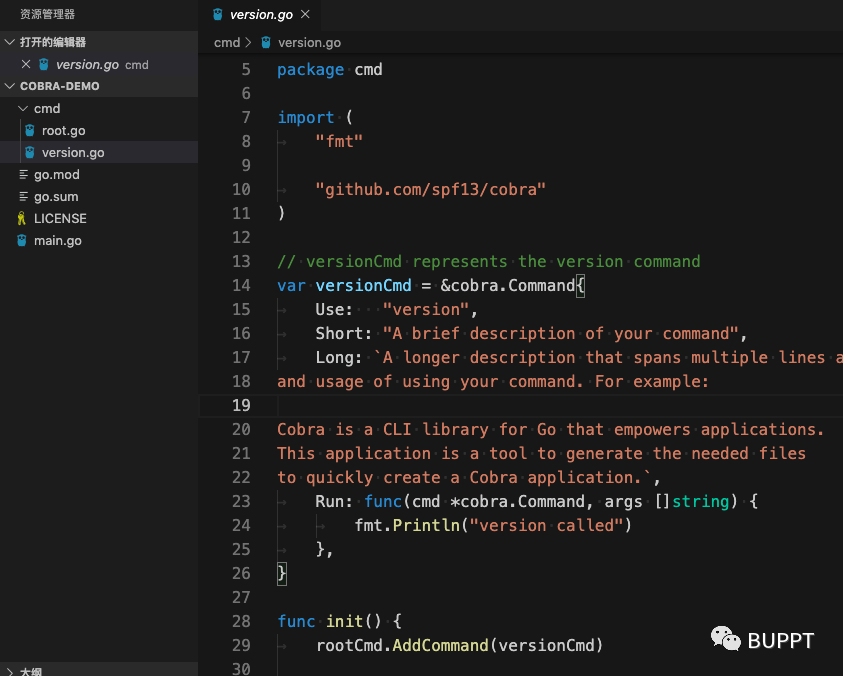Click Go icon beside open editor version.go
Image resolution: width=843 pixels, height=676 pixels.
point(44,65)
